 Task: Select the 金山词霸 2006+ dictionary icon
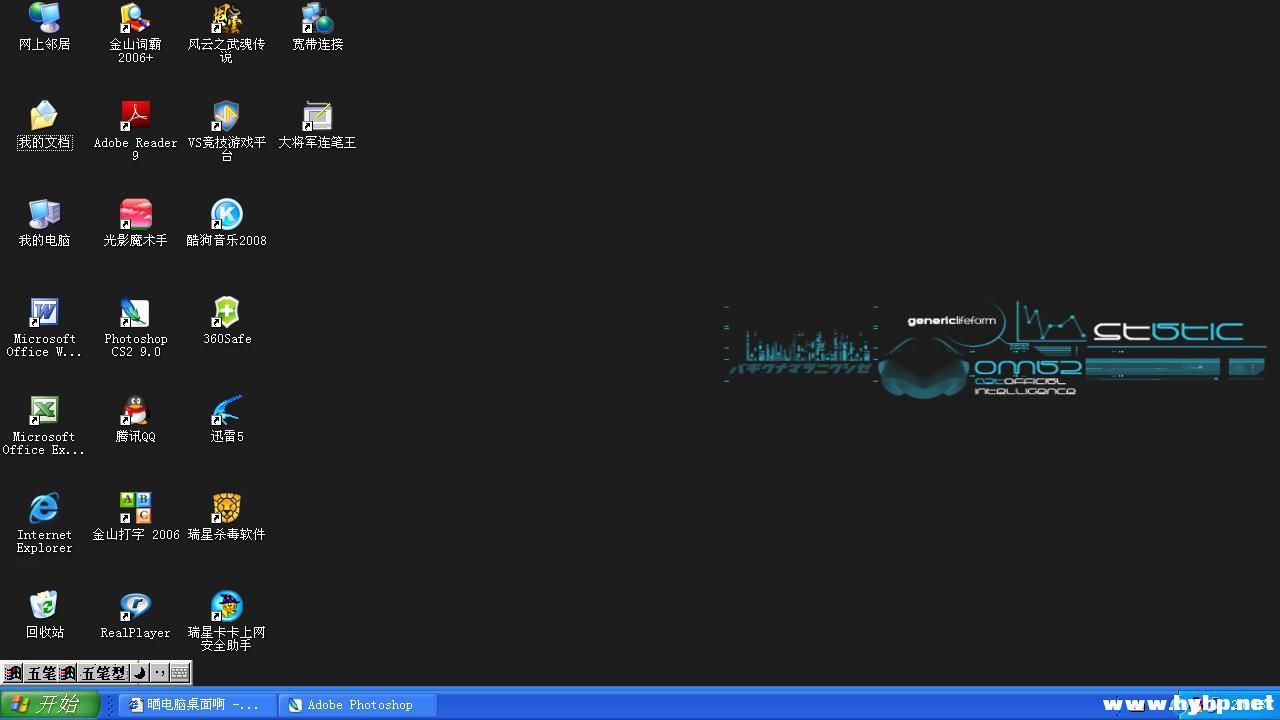[x=135, y=18]
